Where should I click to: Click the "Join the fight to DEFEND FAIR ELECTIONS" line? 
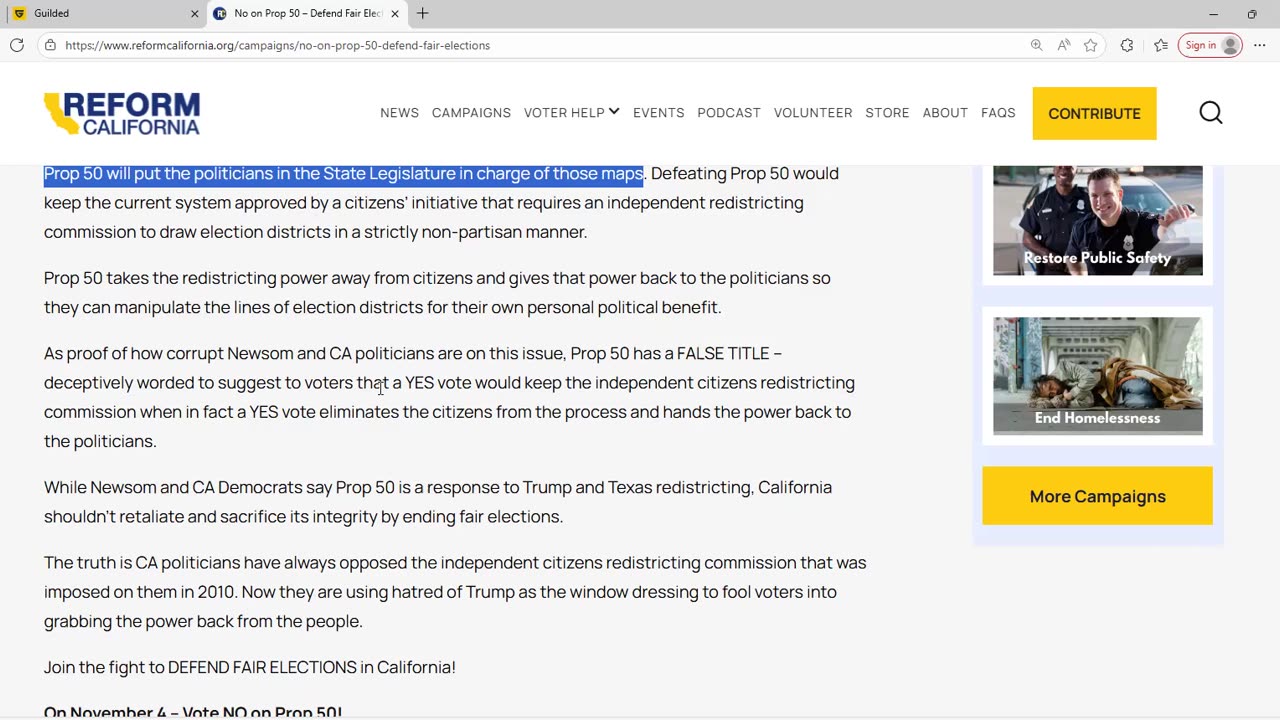pyautogui.click(x=250, y=667)
